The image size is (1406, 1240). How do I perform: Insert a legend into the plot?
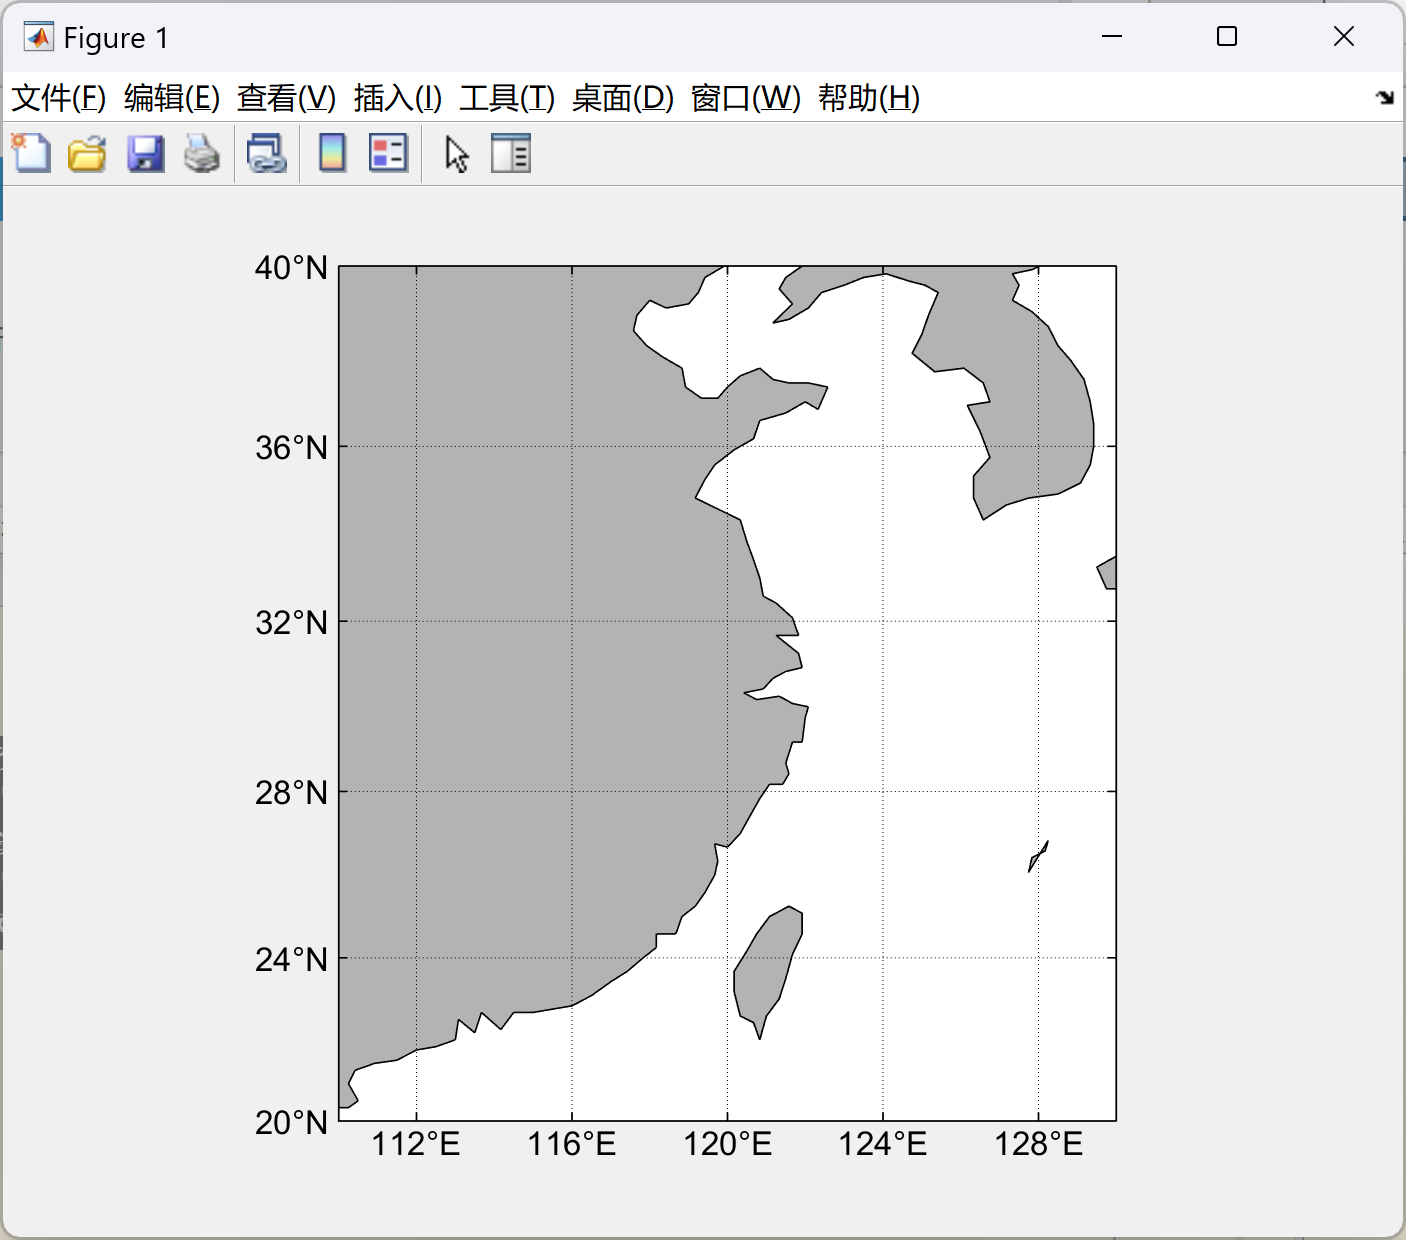pyautogui.click(x=387, y=153)
